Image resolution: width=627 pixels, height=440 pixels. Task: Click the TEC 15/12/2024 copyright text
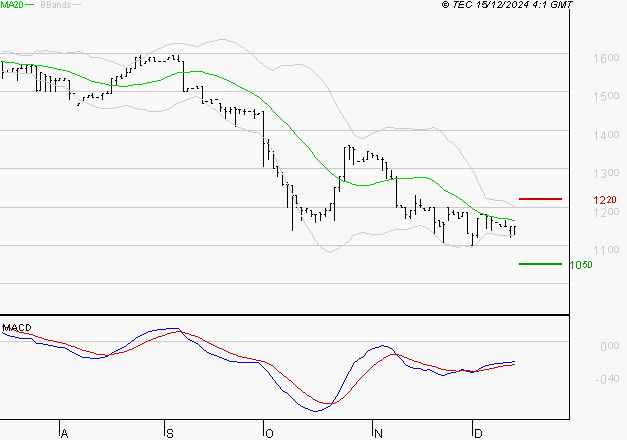click(x=507, y=5)
